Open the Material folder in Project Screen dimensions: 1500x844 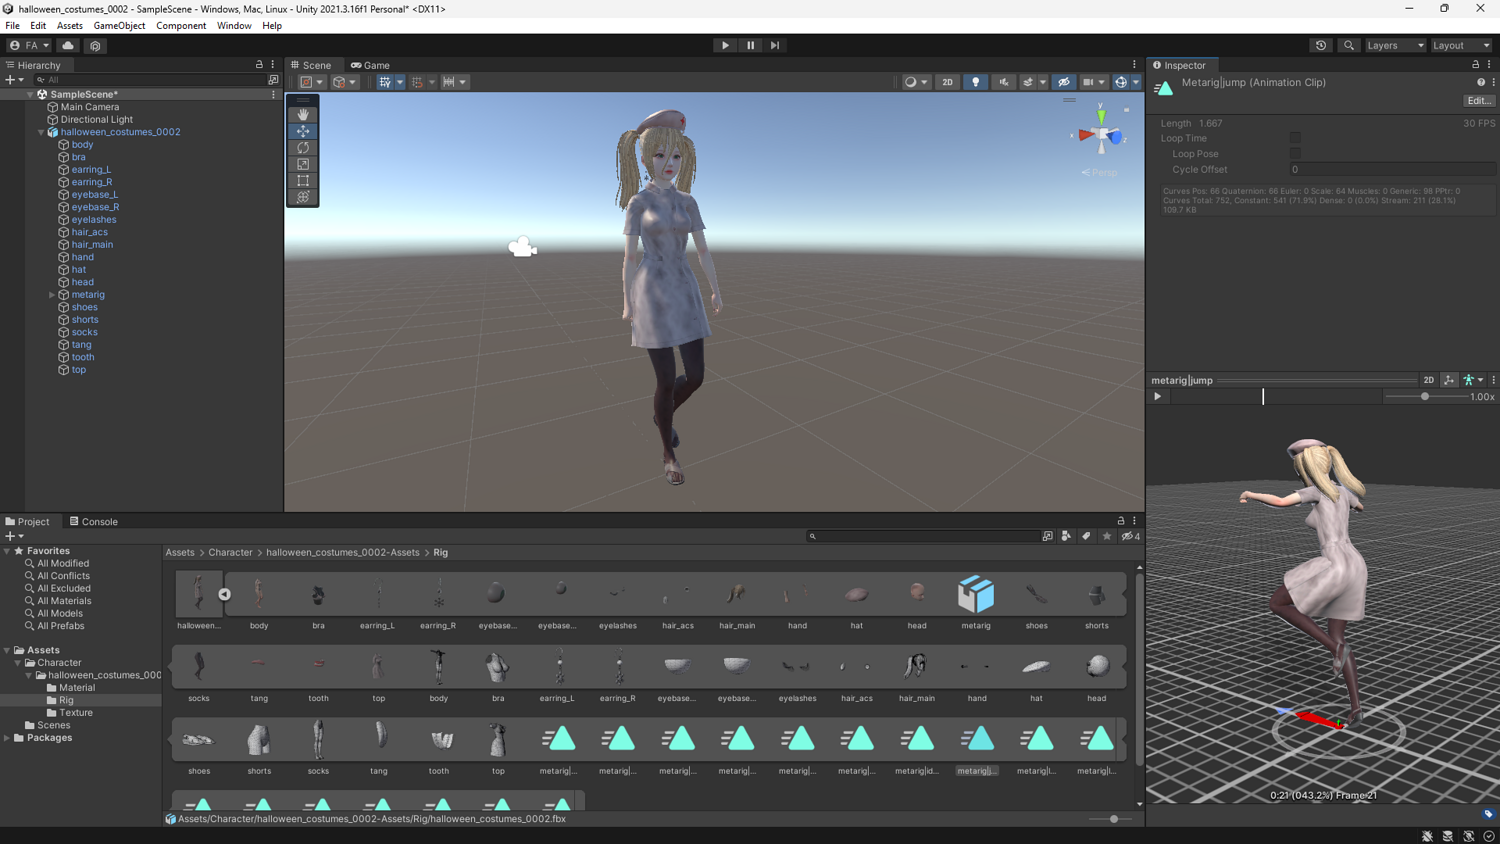(77, 688)
